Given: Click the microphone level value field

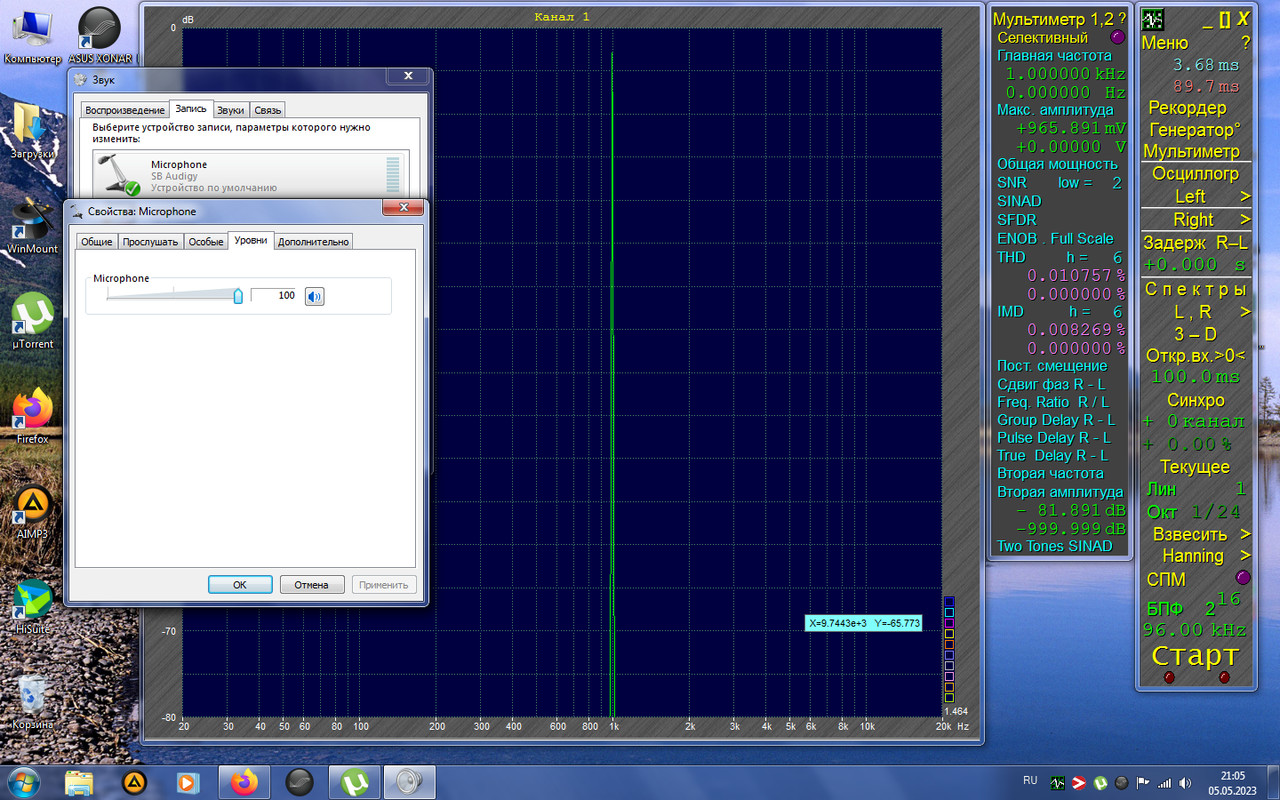Looking at the screenshot, I should pos(274,296).
